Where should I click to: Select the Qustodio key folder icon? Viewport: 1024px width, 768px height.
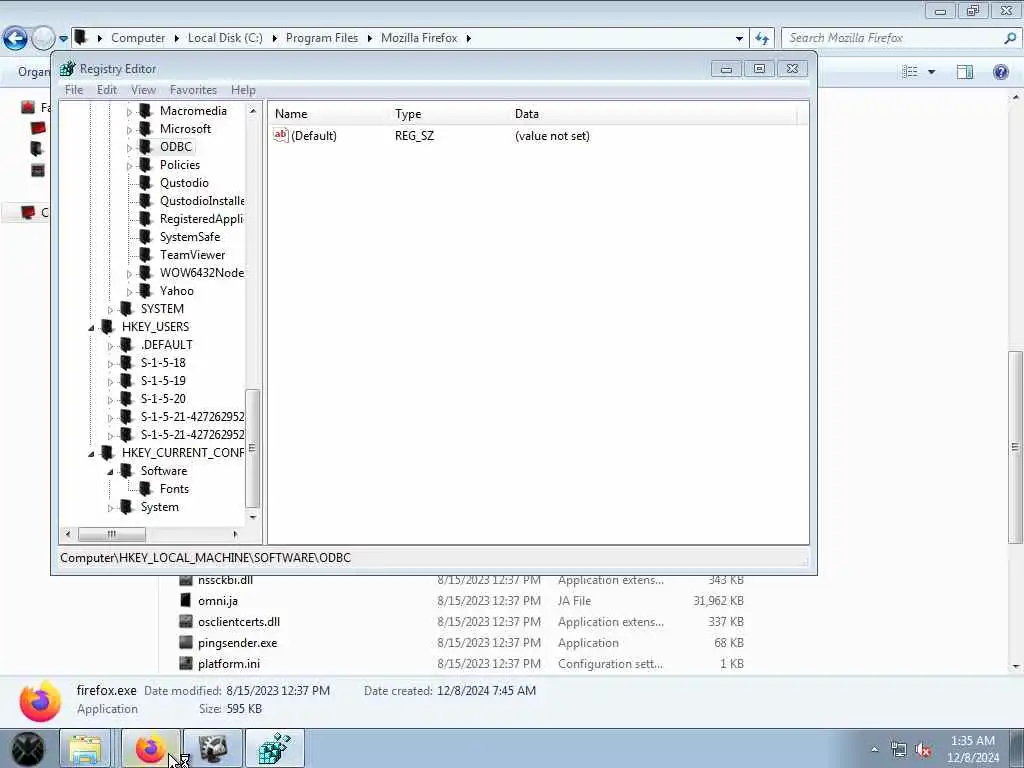click(x=146, y=183)
